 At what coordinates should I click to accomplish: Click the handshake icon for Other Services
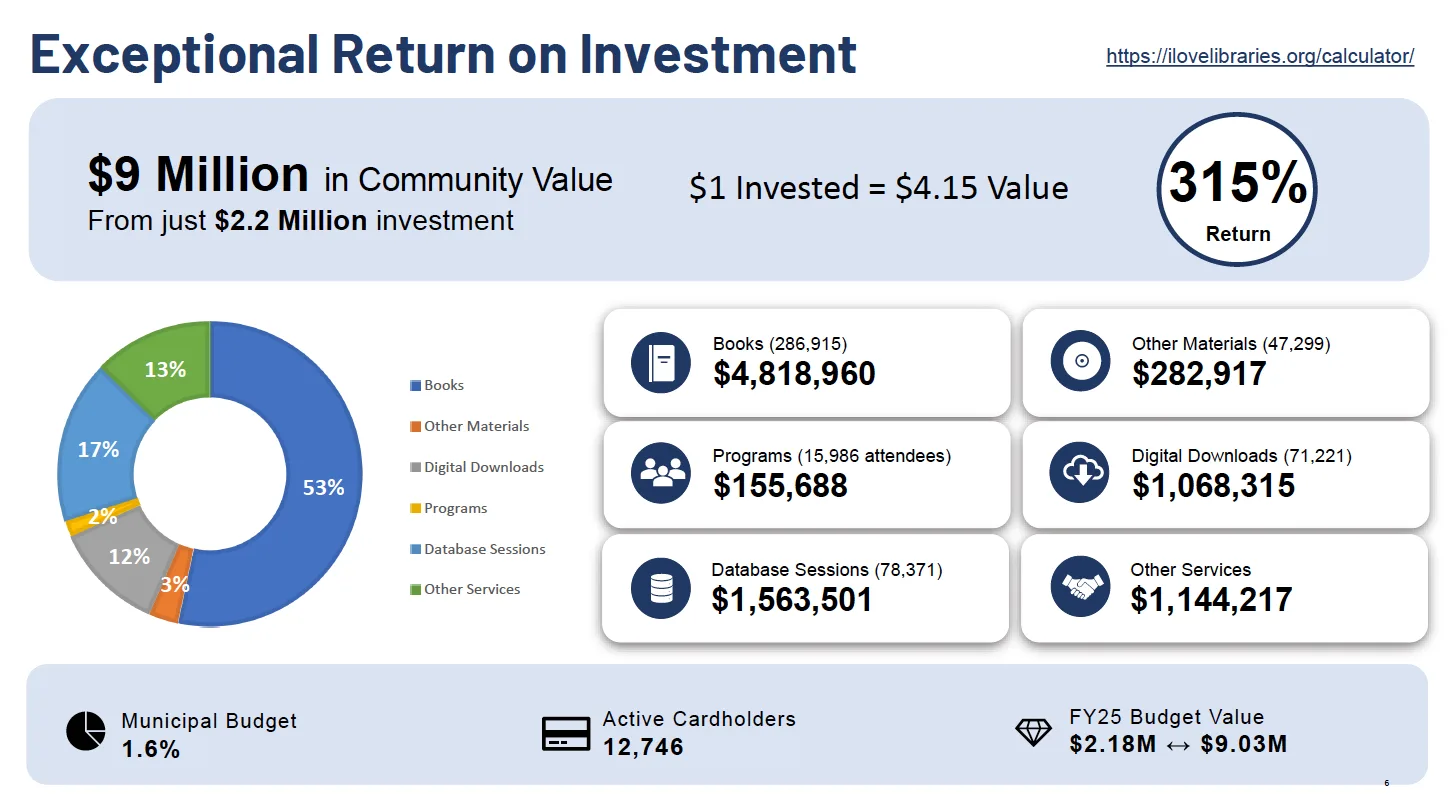point(1080,586)
